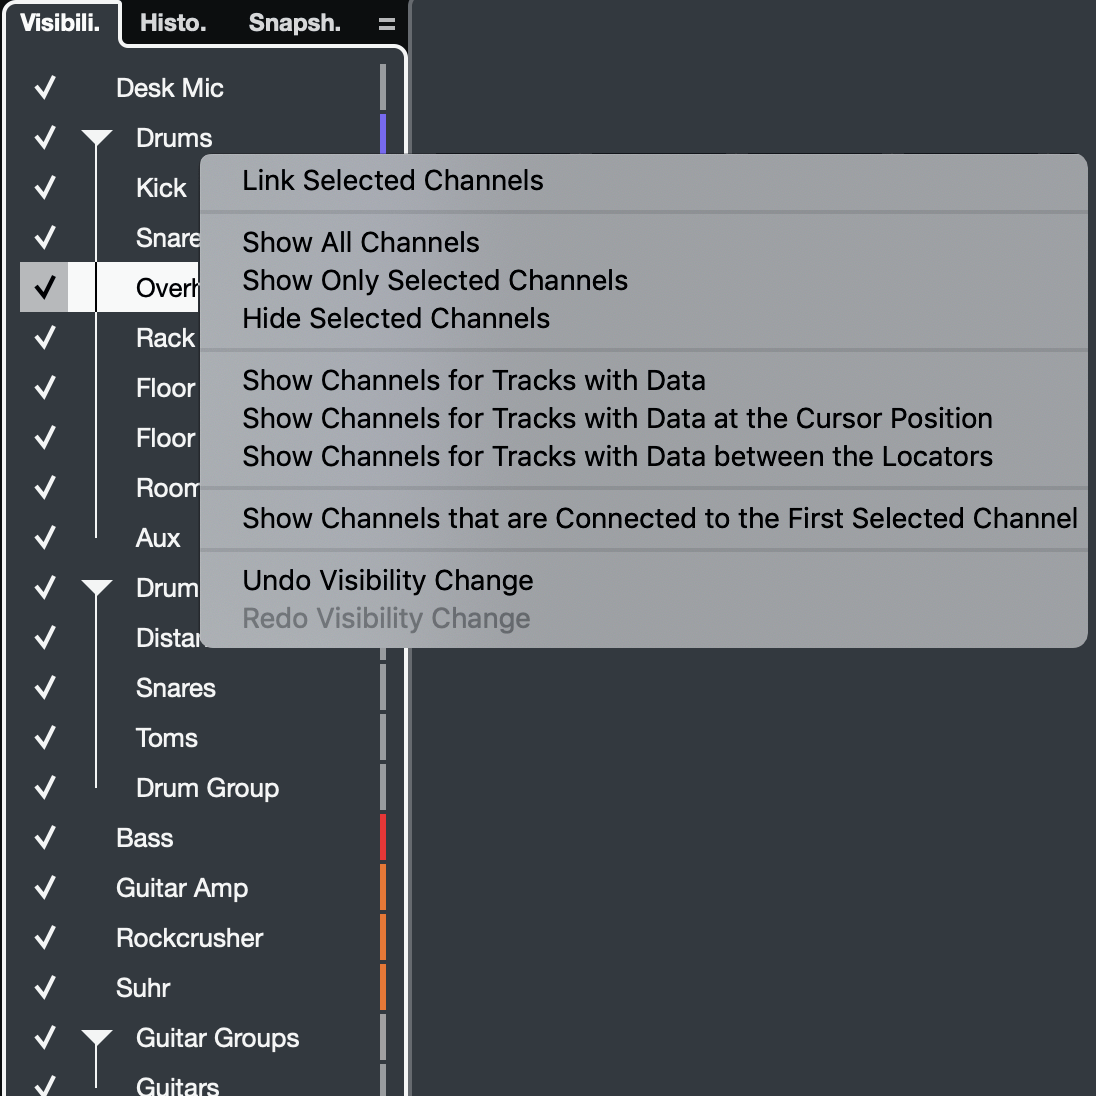1096x1096 pixels.
Task: Choose Show Channels for Tracks with Data
Action: click(x=474, y=380)
